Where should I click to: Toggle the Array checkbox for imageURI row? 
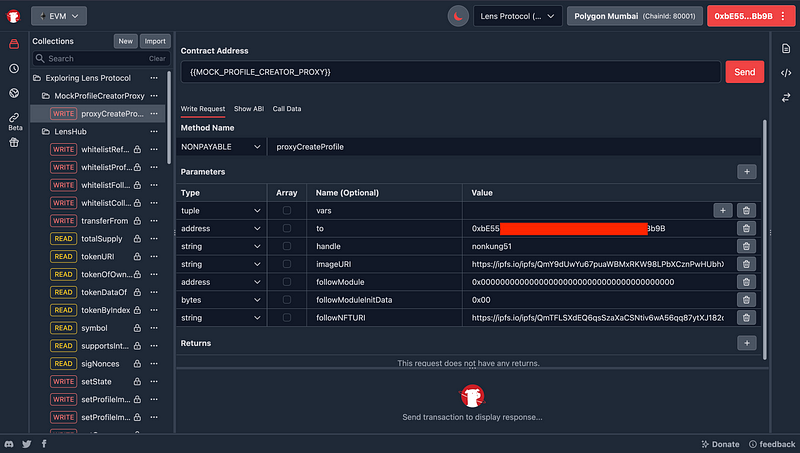[x=287, y=264]
